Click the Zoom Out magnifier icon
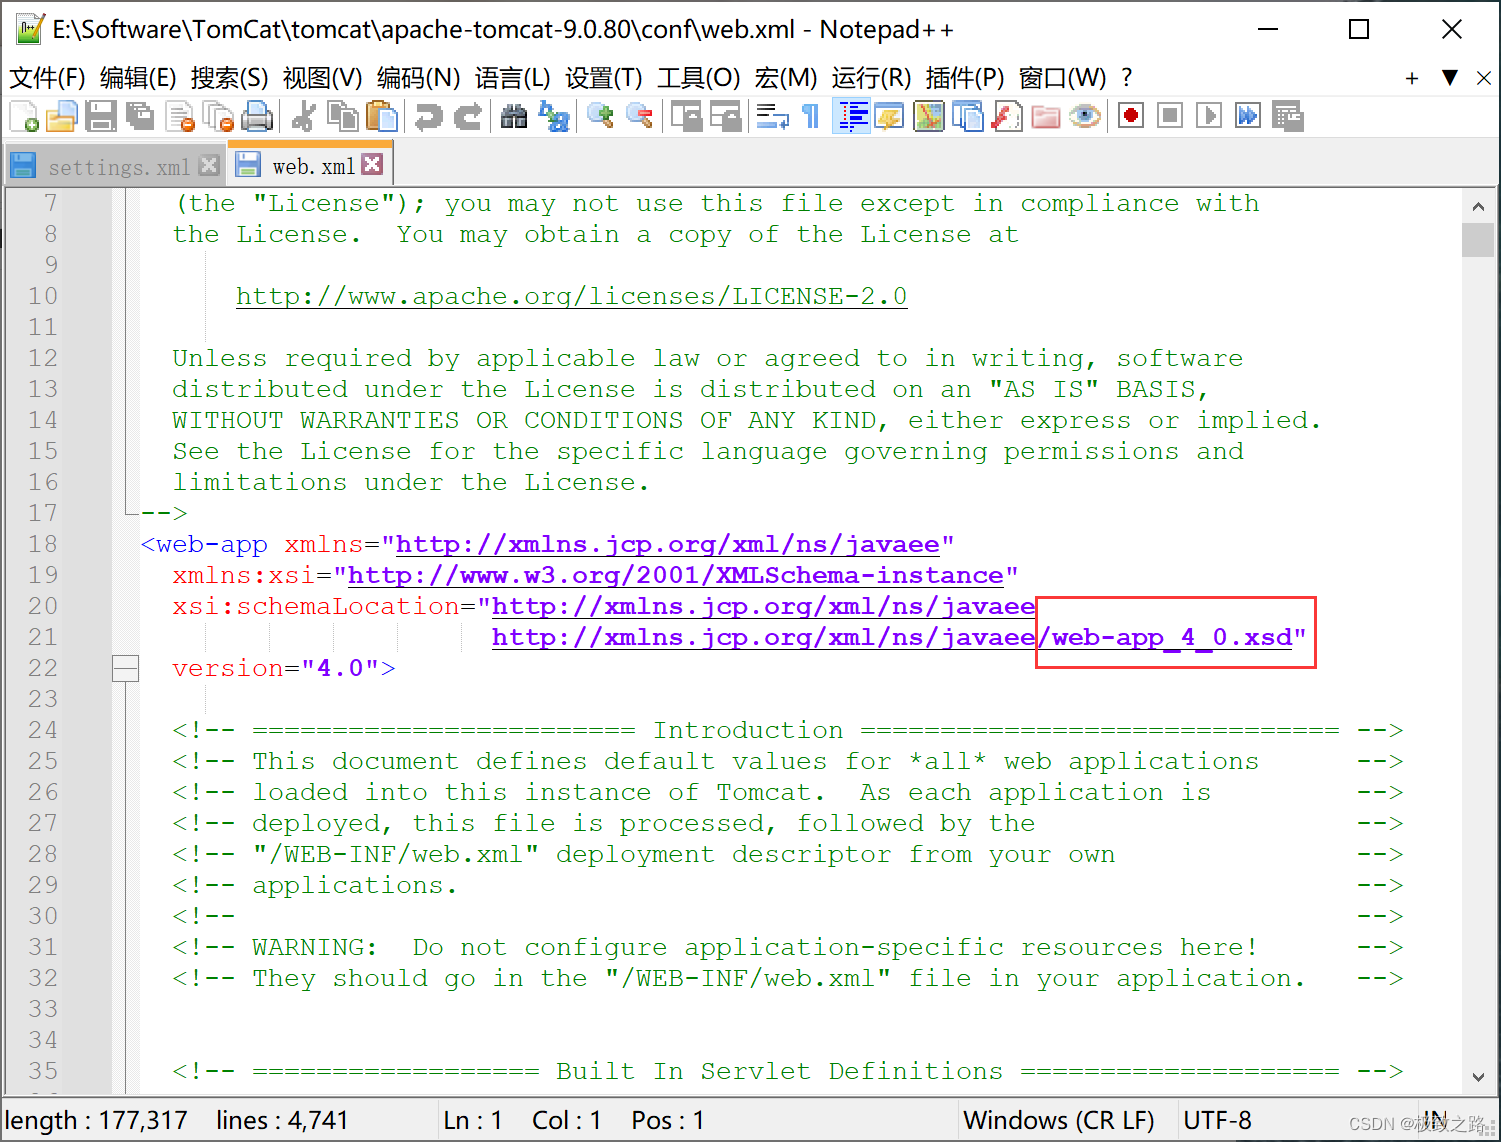Viewport: 1501px width, 1142px height. click(x=639, y=117)
